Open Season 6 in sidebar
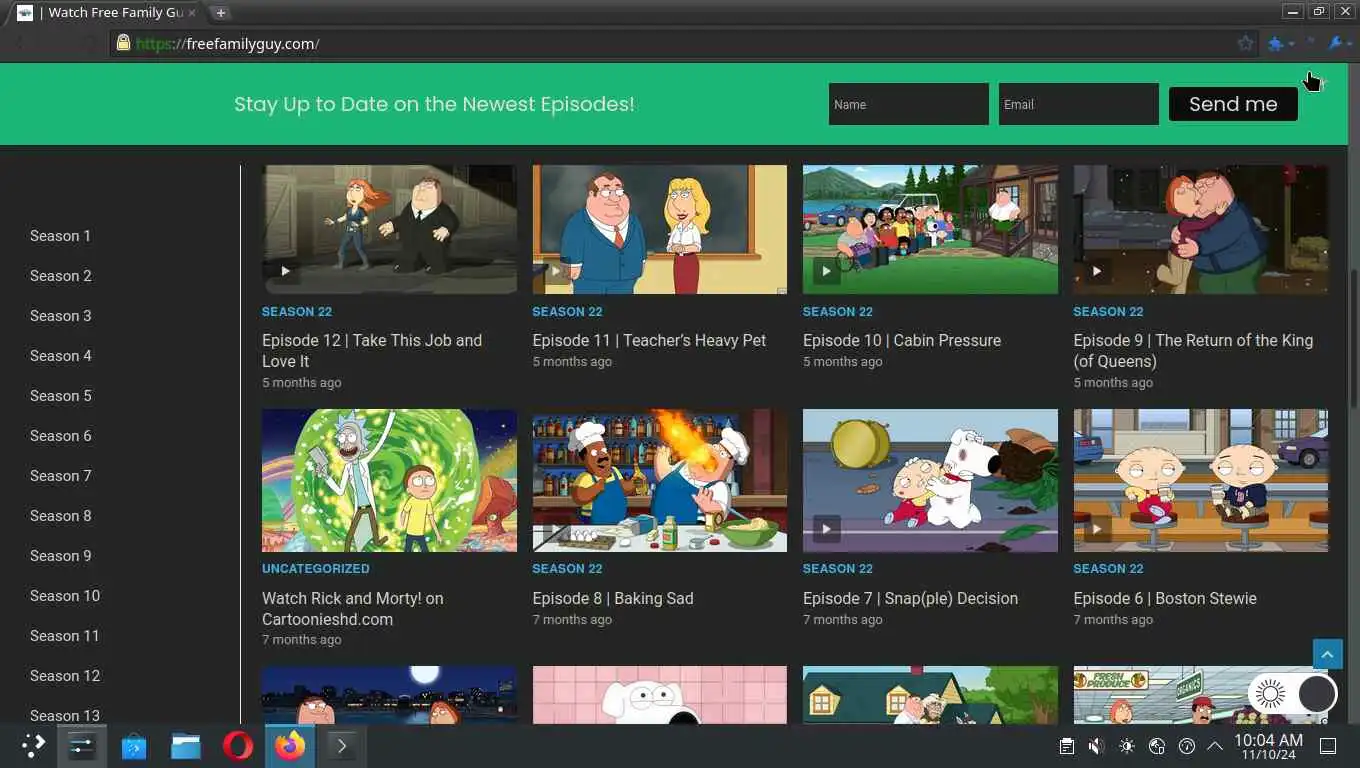The height and width of the screenshot is (768, 1360). (x=60, y=436)
